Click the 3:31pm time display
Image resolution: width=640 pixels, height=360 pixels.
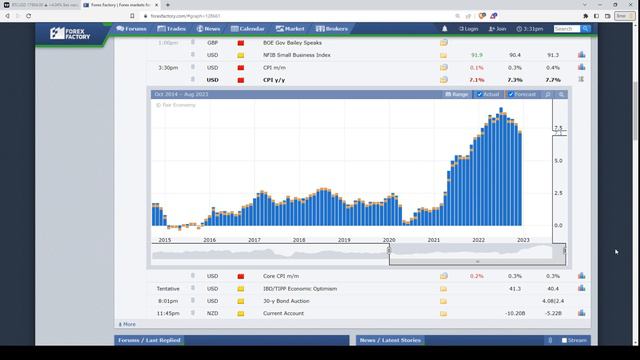(530, 29)
